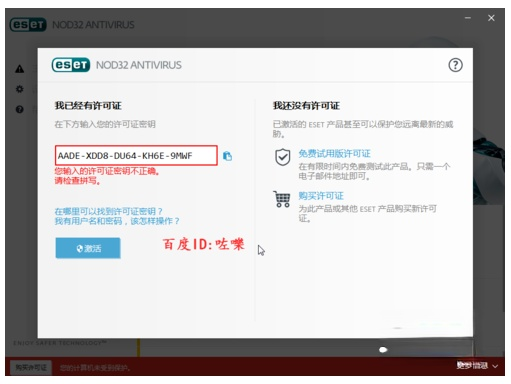Screen dimensions: 511x384
Task: Click the ESET logo in dialog header
Action: 71,65
